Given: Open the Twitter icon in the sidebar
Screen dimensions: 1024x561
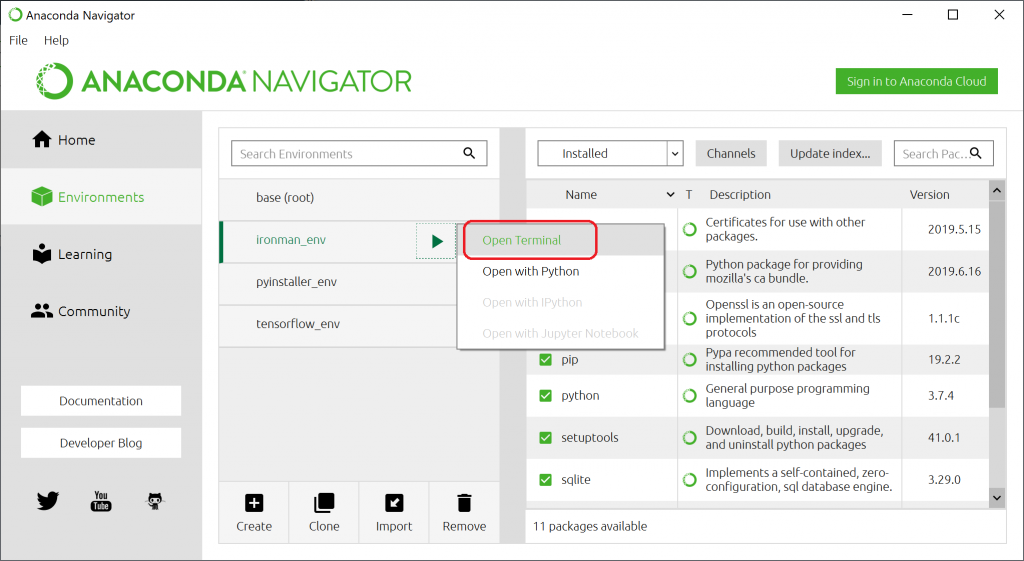Looking at the screenshot, I should pos(48,501).
